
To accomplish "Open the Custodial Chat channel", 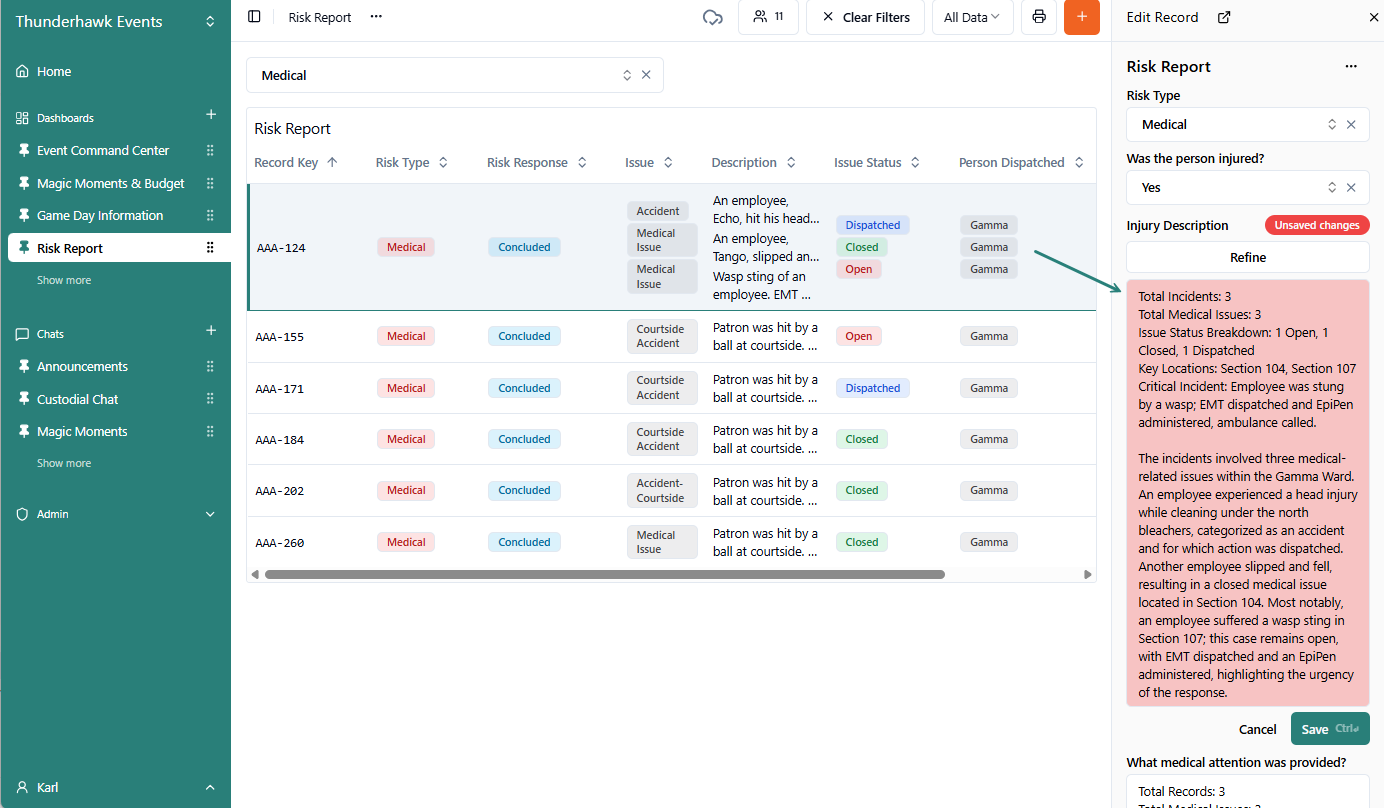I will click(x=78, y=399).
